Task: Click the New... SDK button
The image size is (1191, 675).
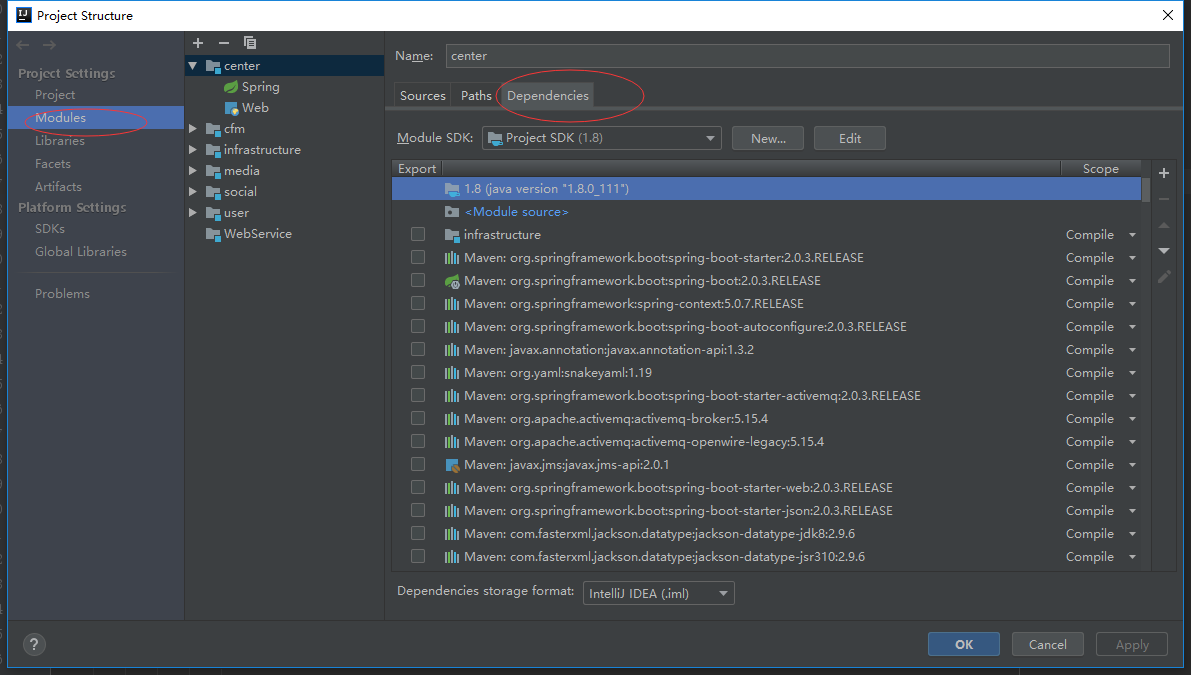Action: (768, 138)
